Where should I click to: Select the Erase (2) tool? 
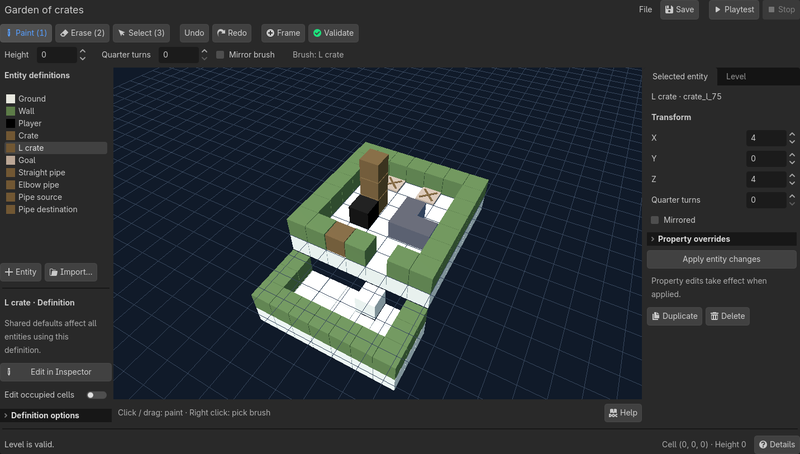click(82, 33)
